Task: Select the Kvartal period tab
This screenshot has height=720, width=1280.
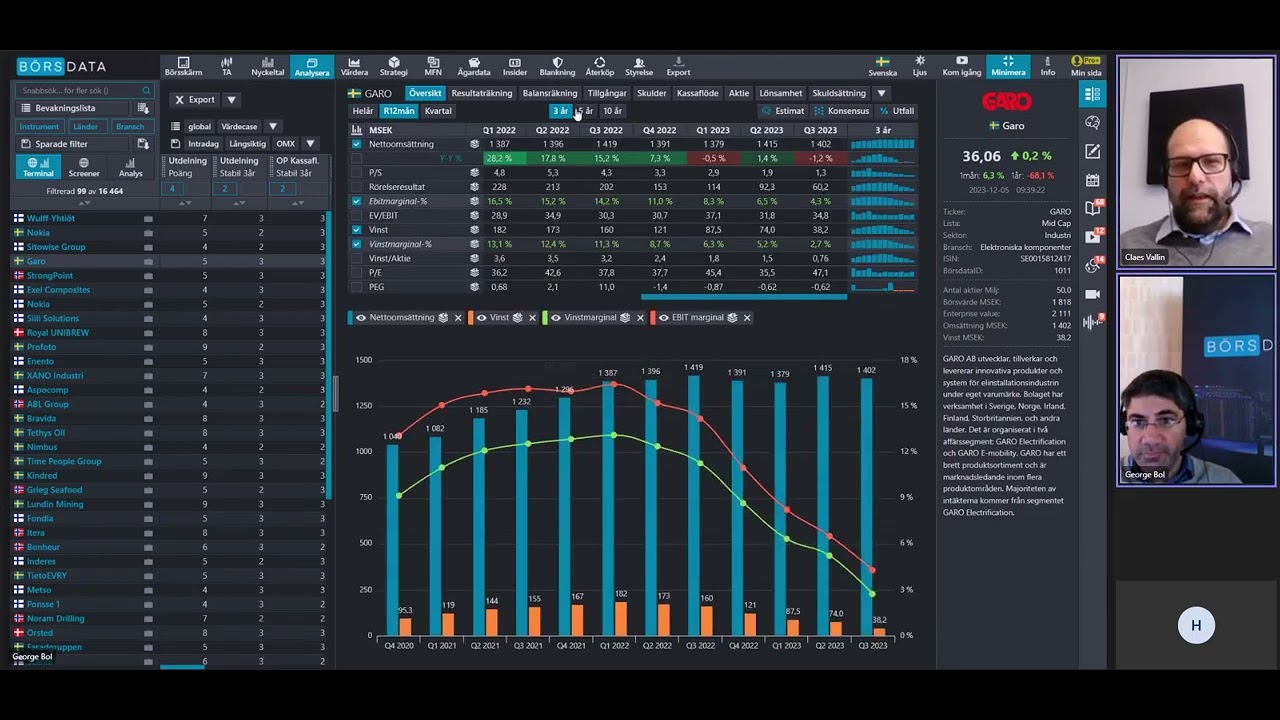Action: [438, 111]
